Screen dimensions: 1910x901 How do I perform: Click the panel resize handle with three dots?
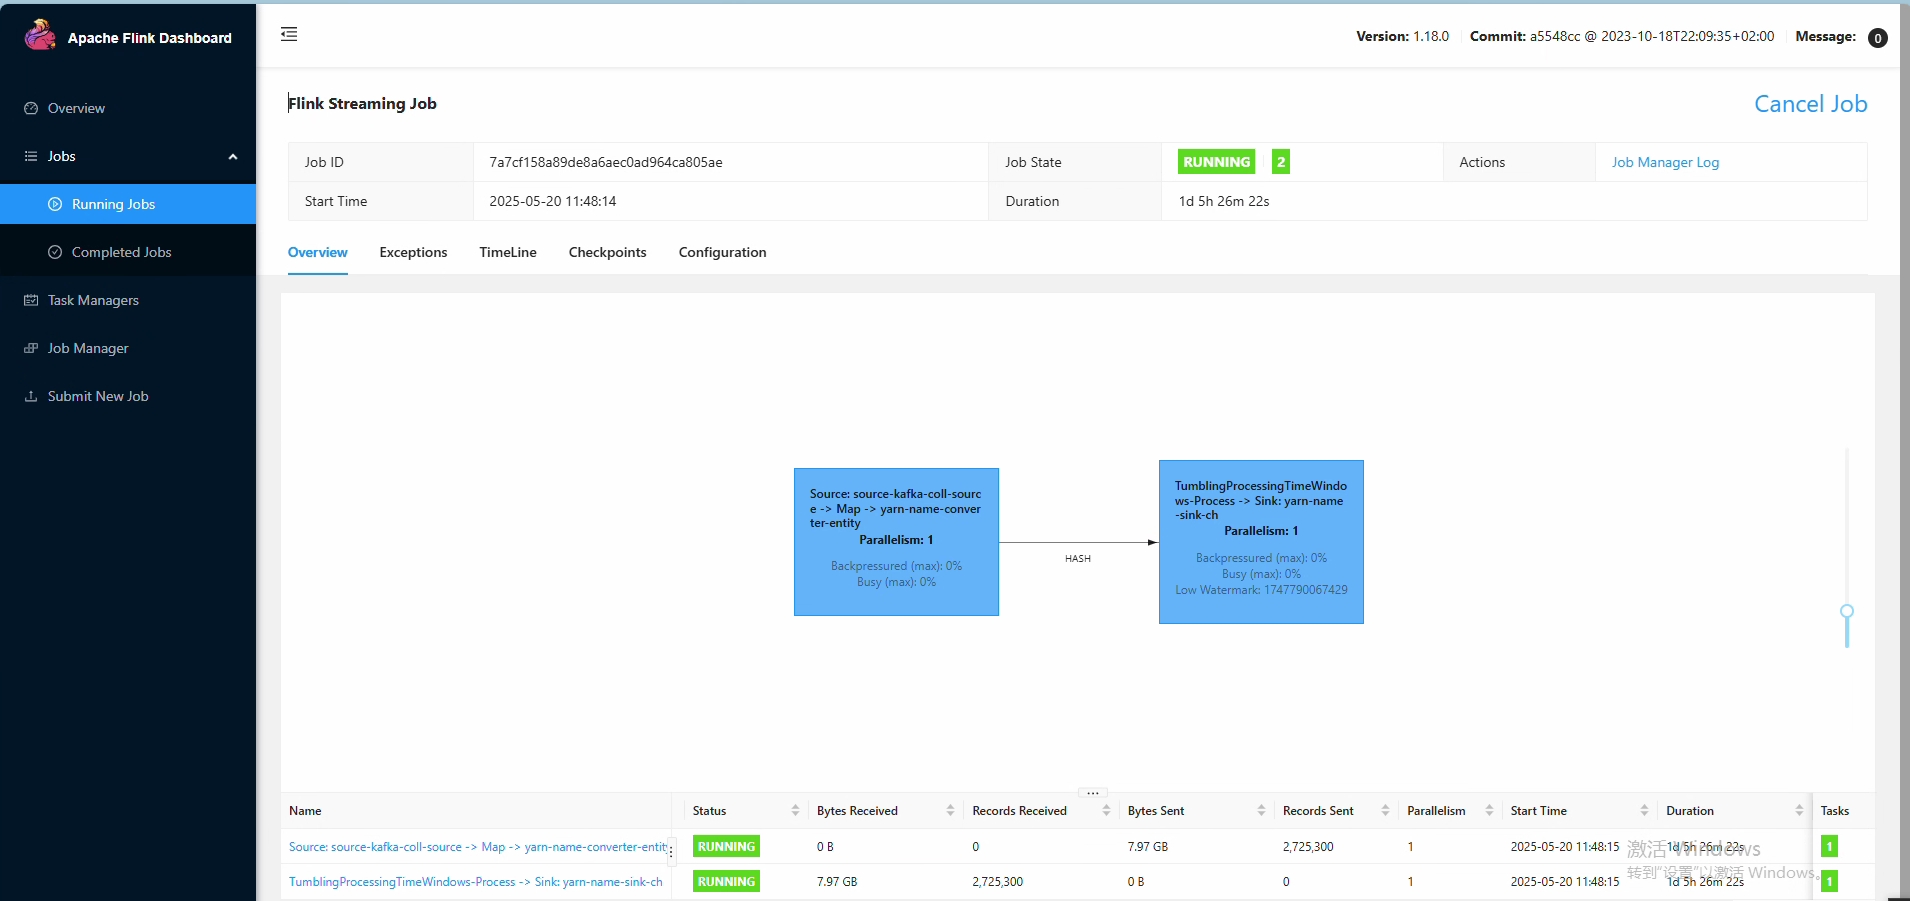(1093, 792)
